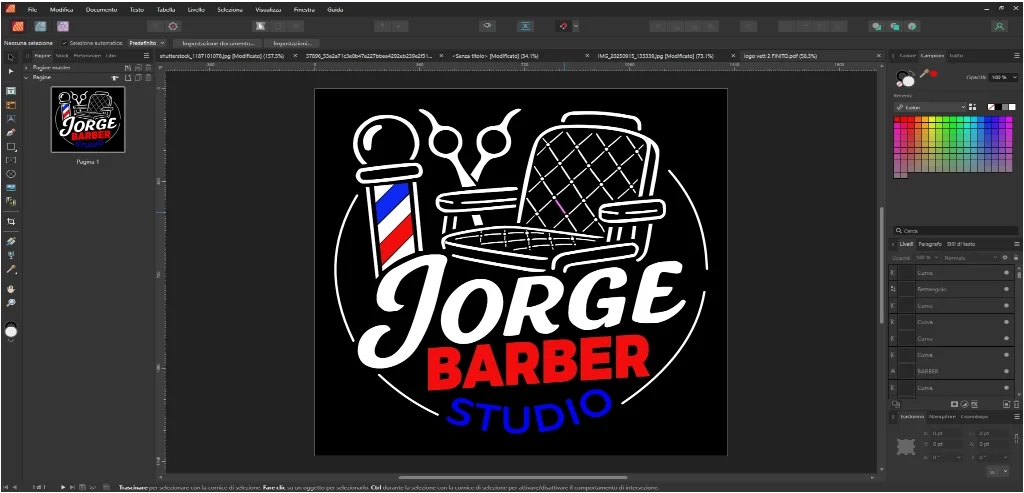Click the account profile icon
This screenshot has height=493, width=1024.
point(998,26)
